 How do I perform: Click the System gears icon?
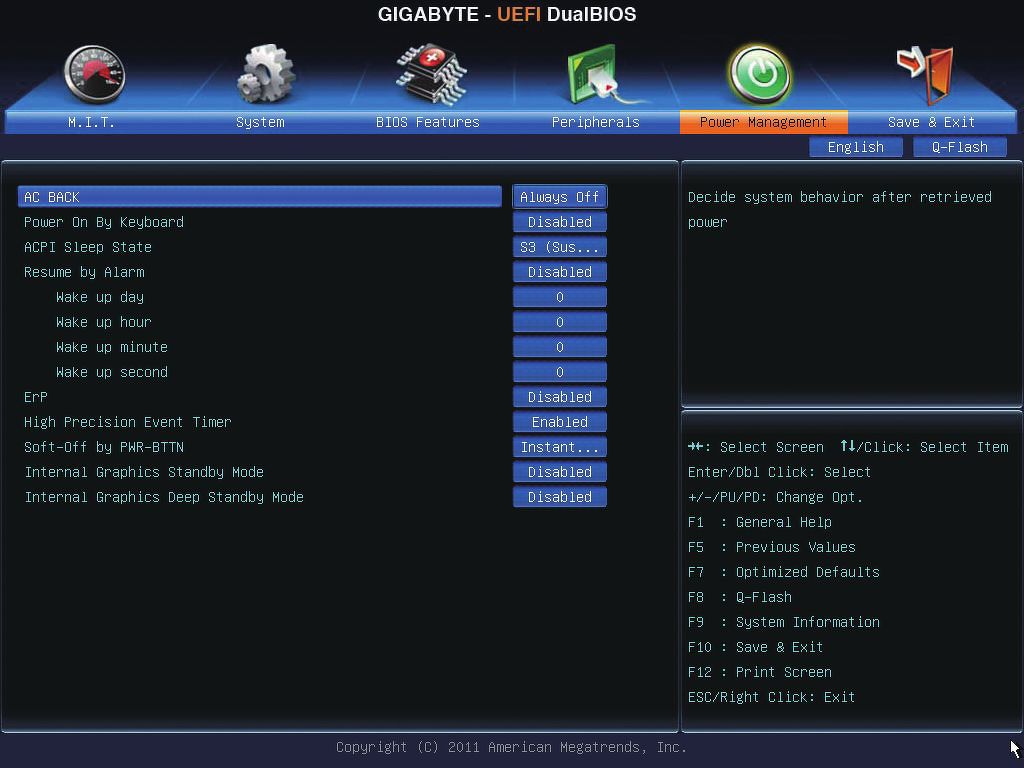[264, 74]
